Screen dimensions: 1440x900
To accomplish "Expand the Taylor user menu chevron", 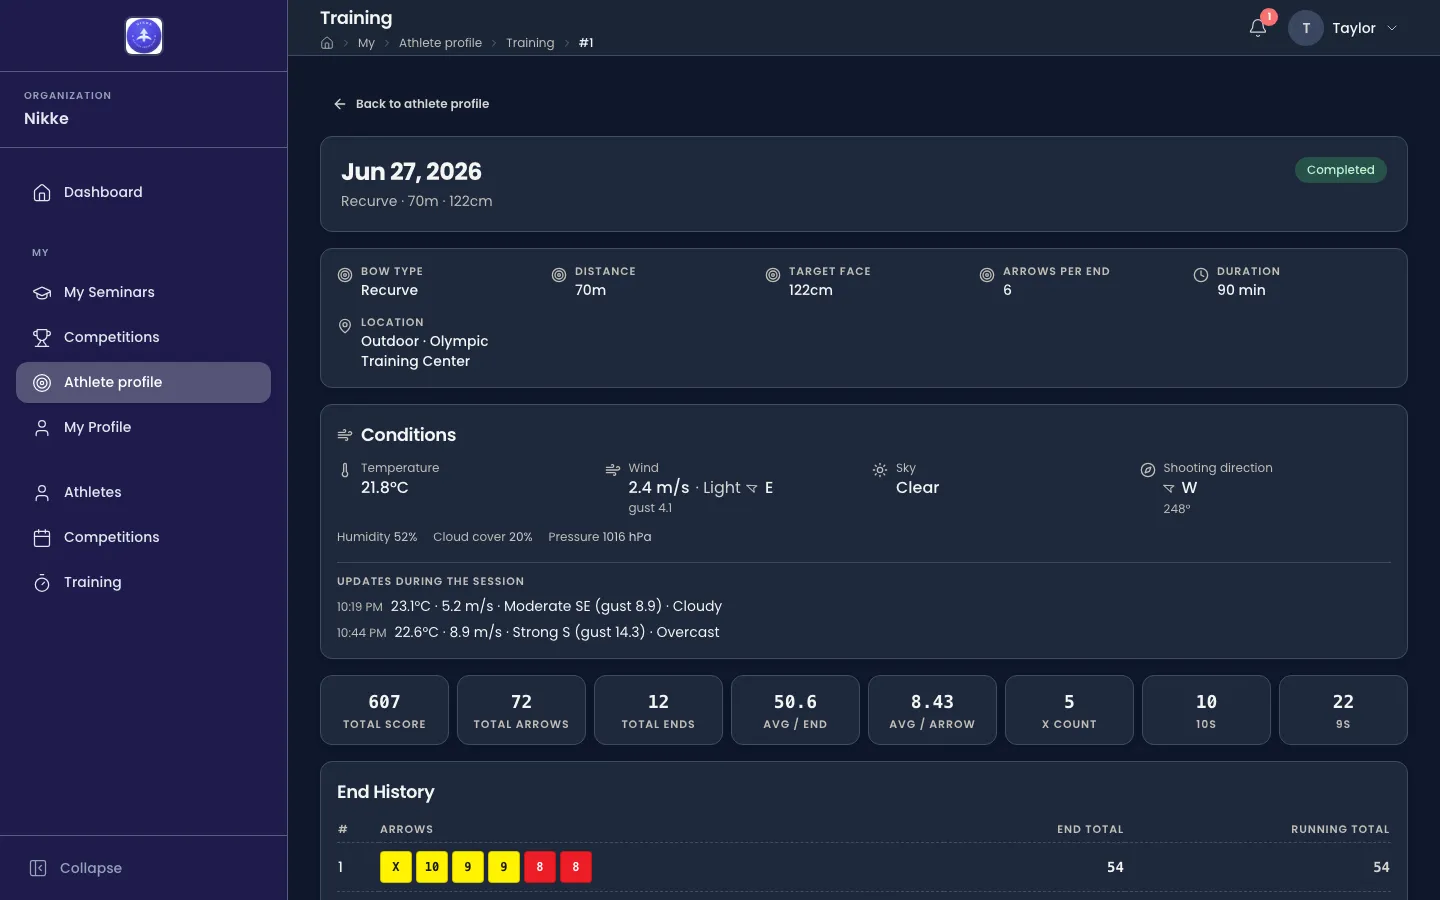I will [1392, 28].
